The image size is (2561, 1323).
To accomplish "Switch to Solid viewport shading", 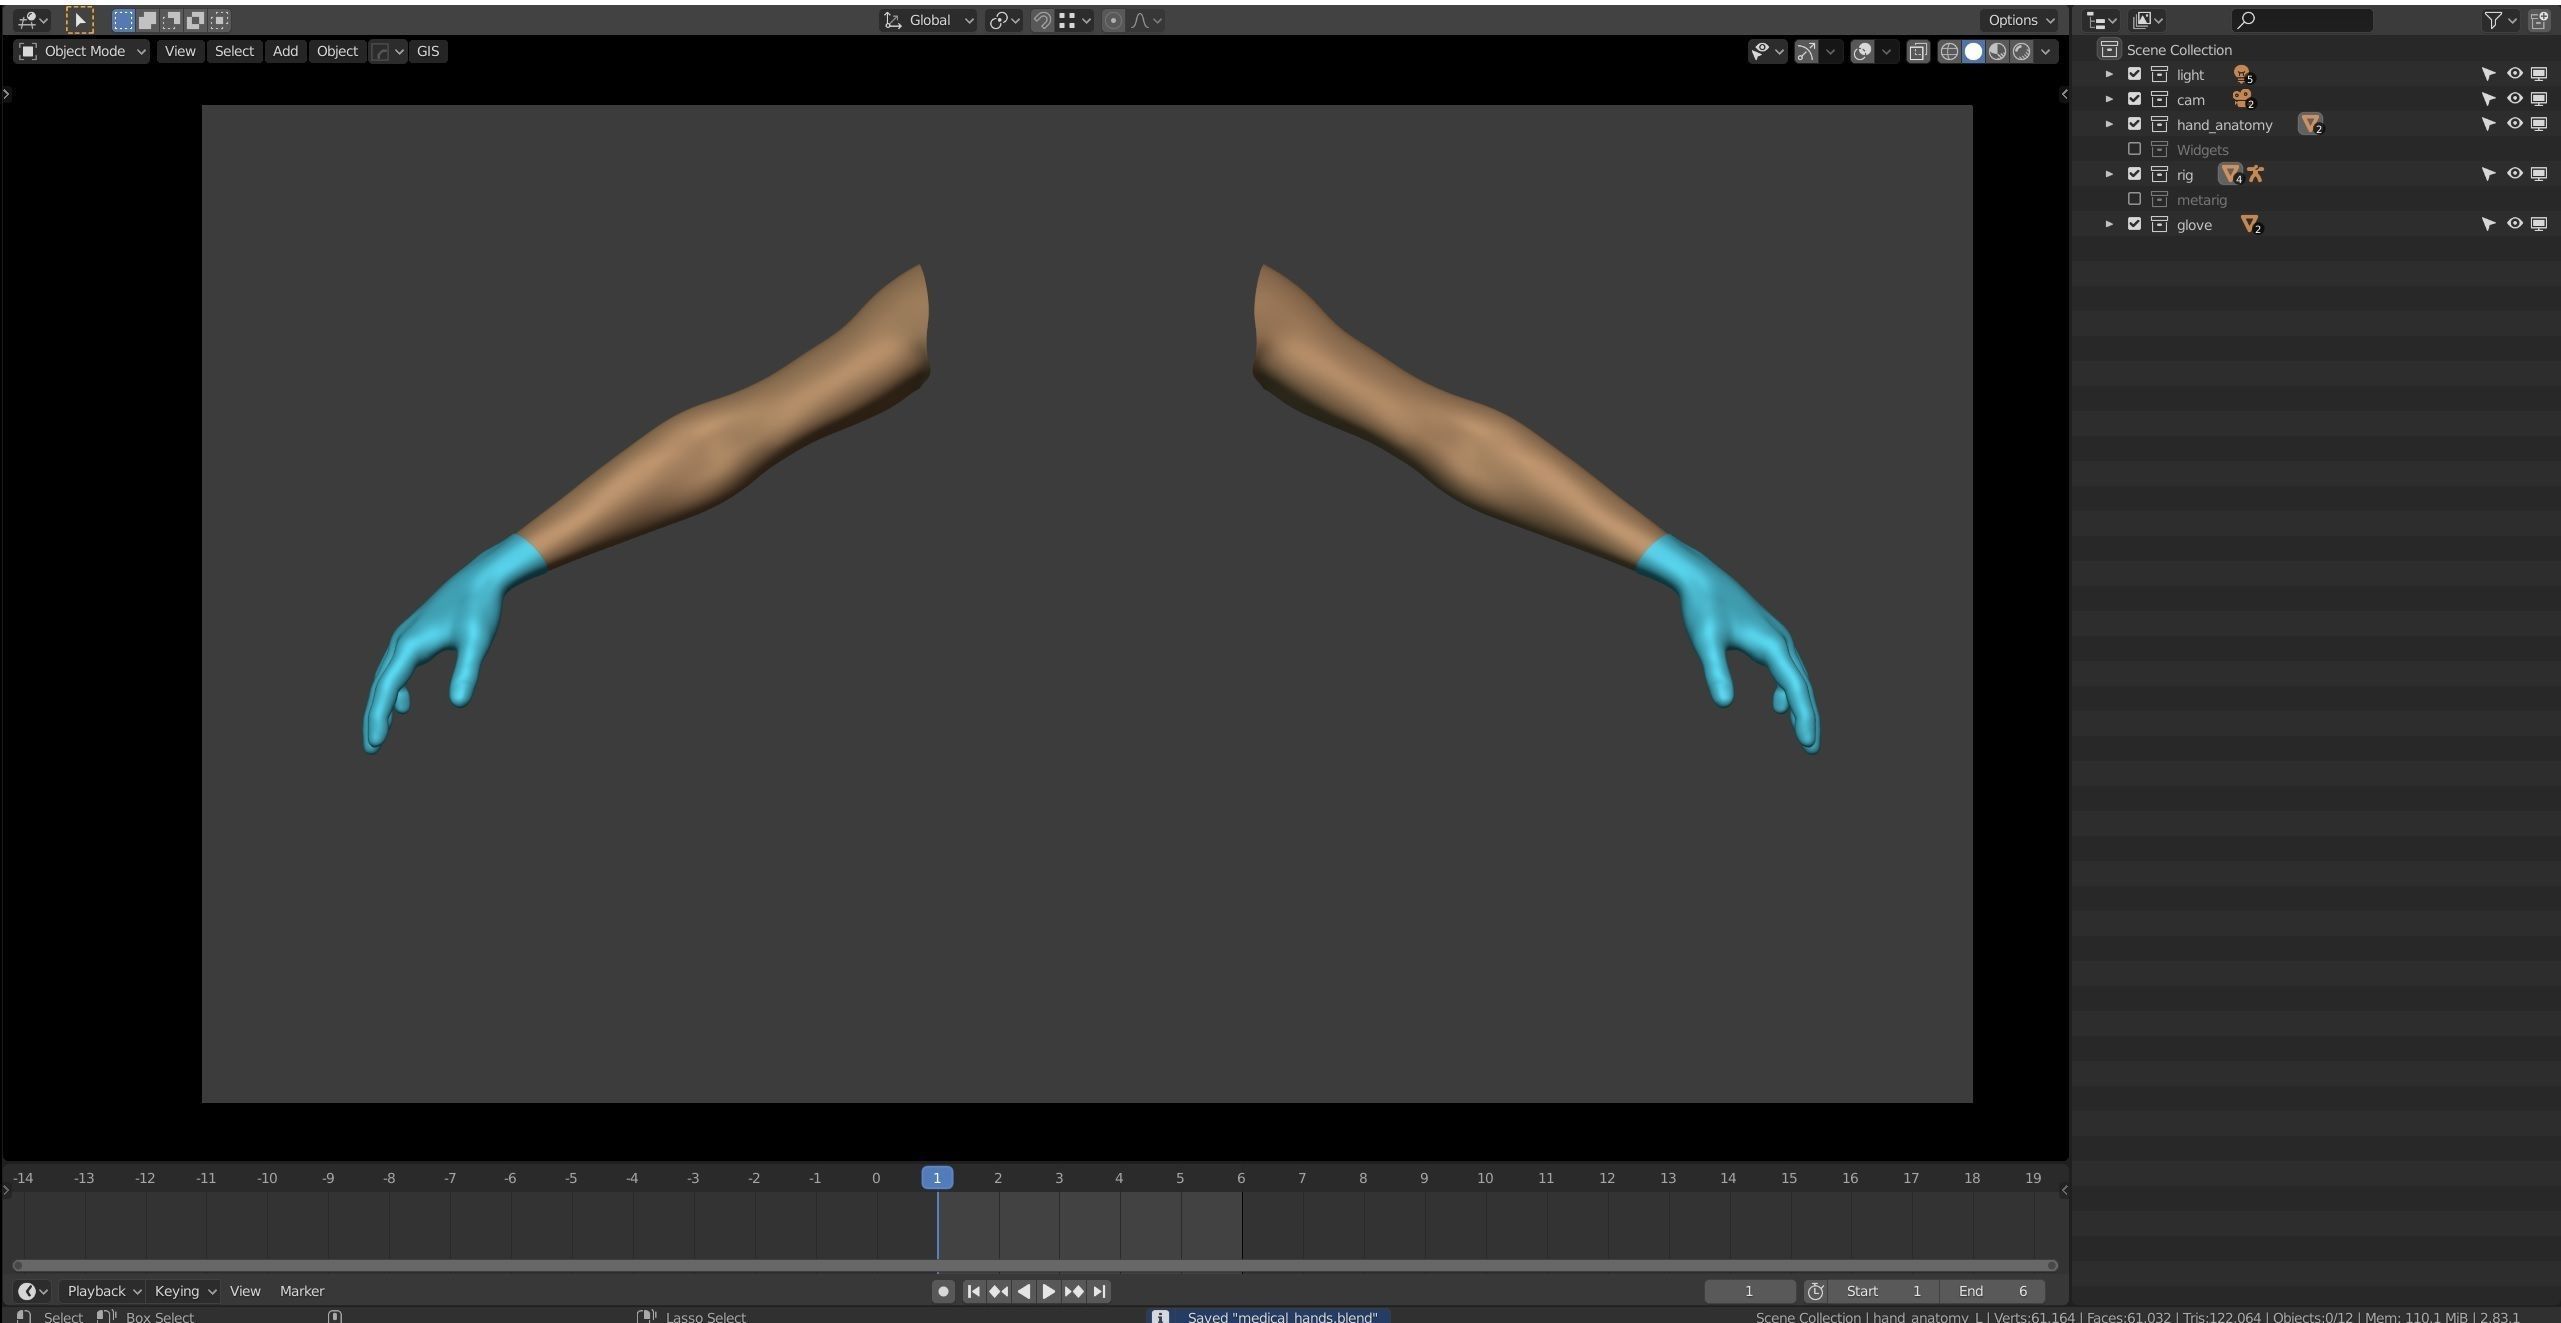I will (x=1973, y=51).
